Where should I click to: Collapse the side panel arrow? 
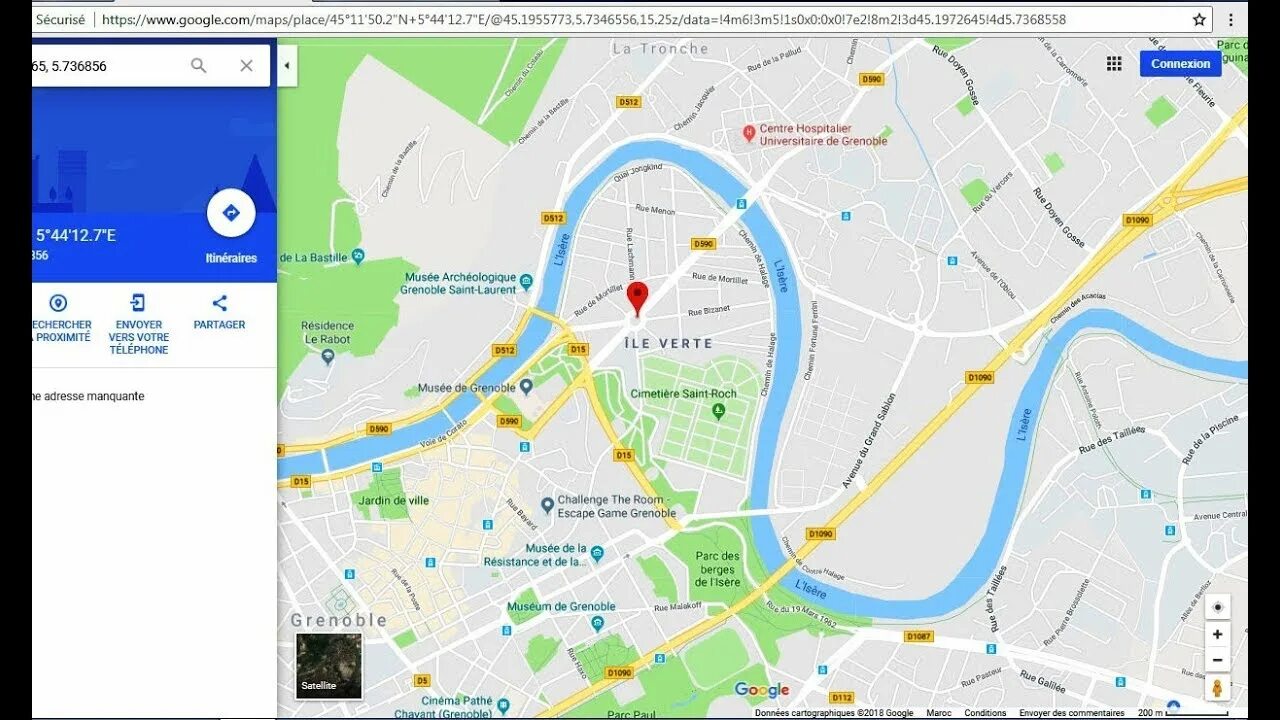pos(287,66)
